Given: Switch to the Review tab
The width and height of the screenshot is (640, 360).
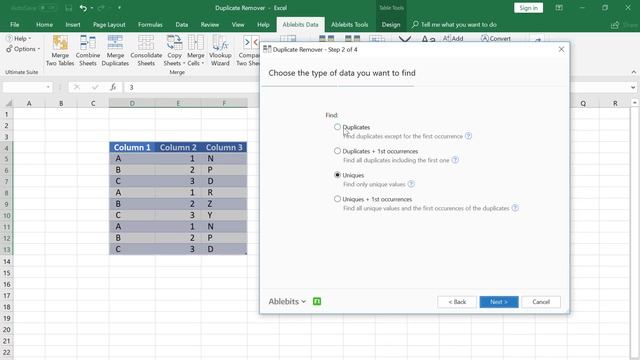Looking at the screenshot, I should (x=210, y=24).
